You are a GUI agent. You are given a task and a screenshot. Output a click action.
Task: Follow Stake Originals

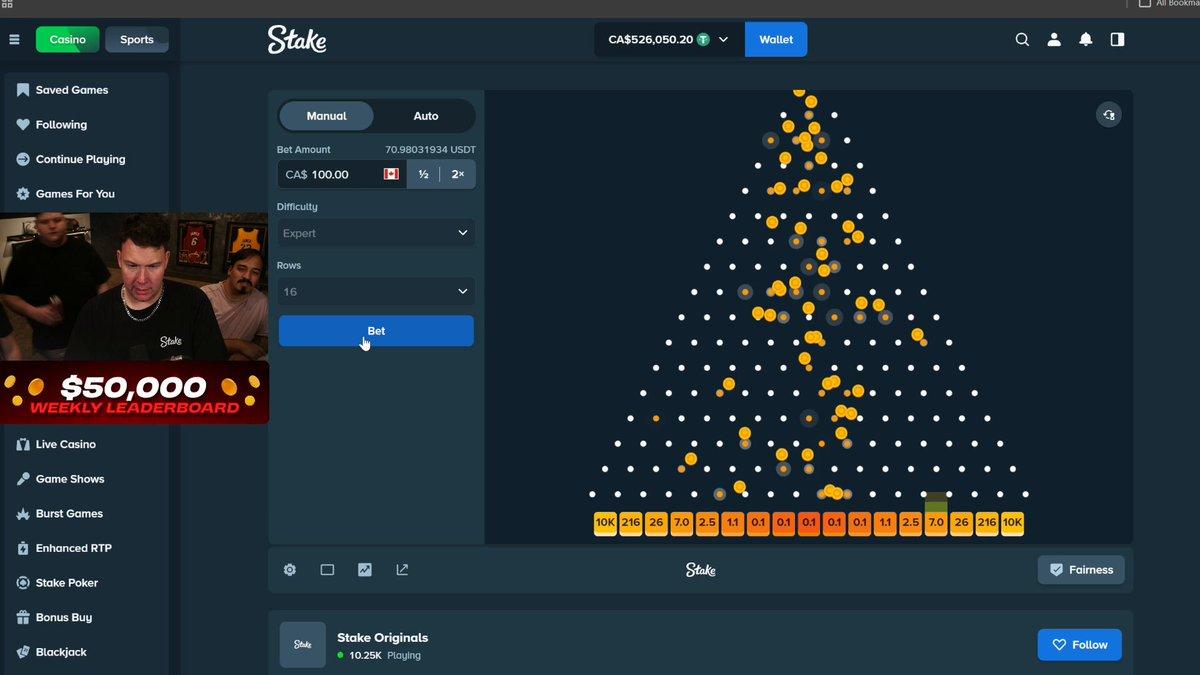coord(1080,645)
